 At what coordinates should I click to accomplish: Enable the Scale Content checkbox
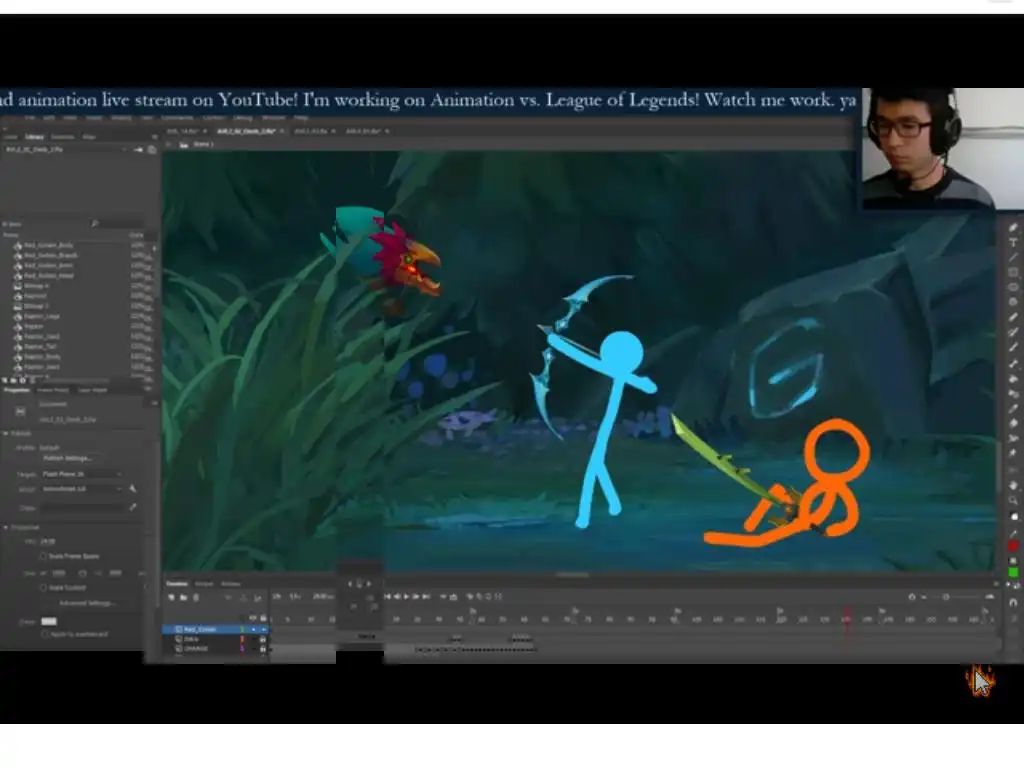43,588
